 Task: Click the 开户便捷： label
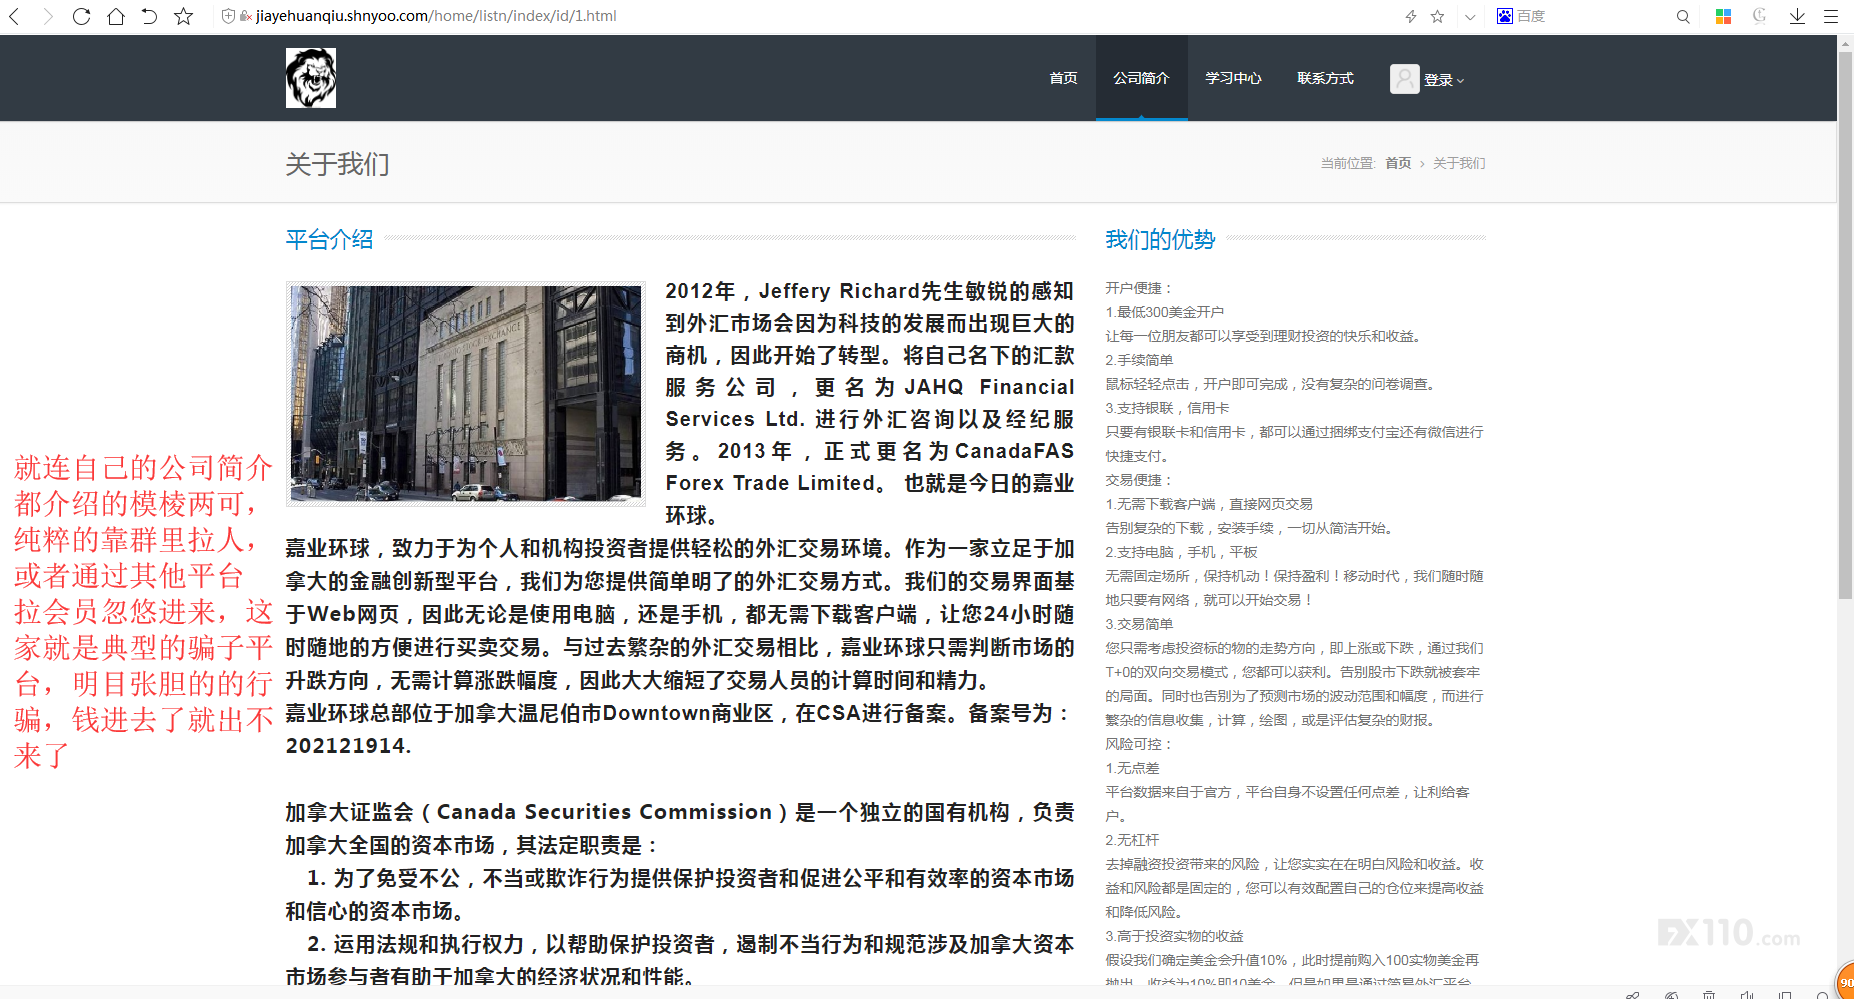click(1139, 288)
